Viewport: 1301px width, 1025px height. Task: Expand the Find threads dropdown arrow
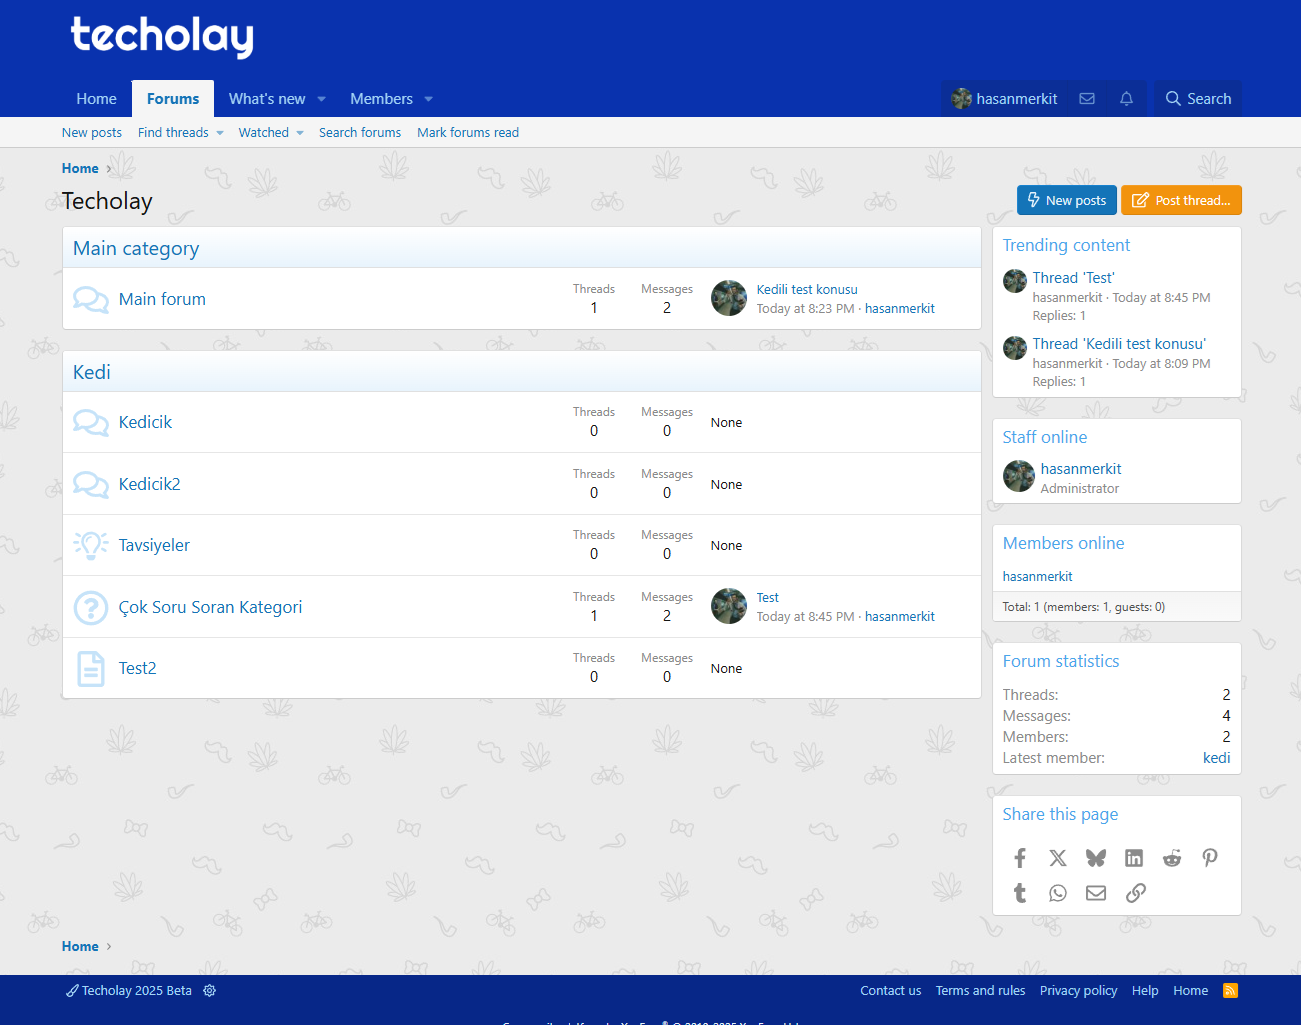tap(220, 133)
